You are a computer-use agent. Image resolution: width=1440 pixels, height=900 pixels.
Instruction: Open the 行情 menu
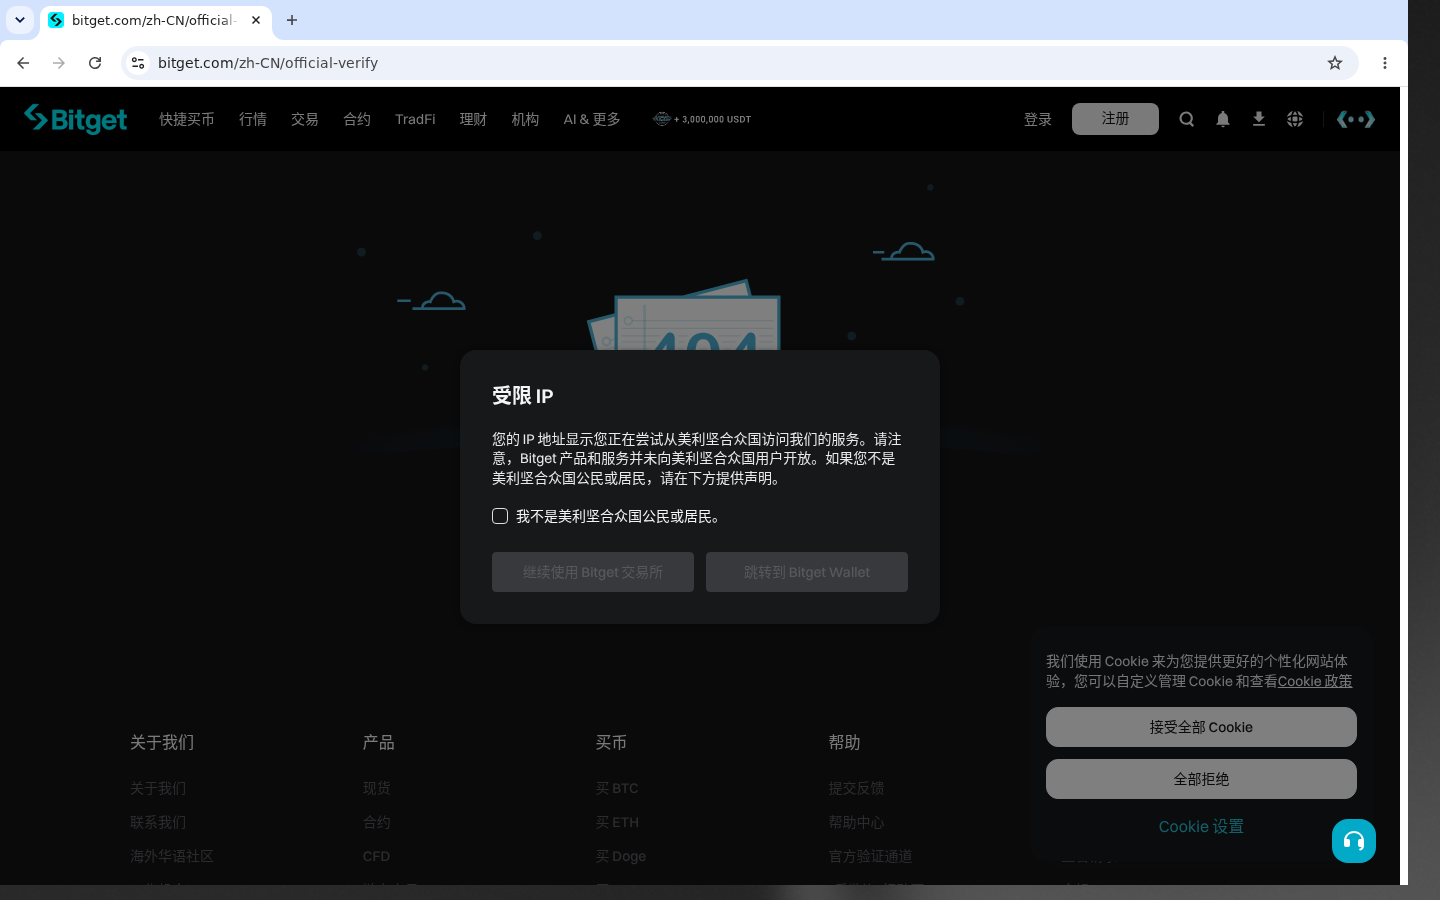point(253,119)
